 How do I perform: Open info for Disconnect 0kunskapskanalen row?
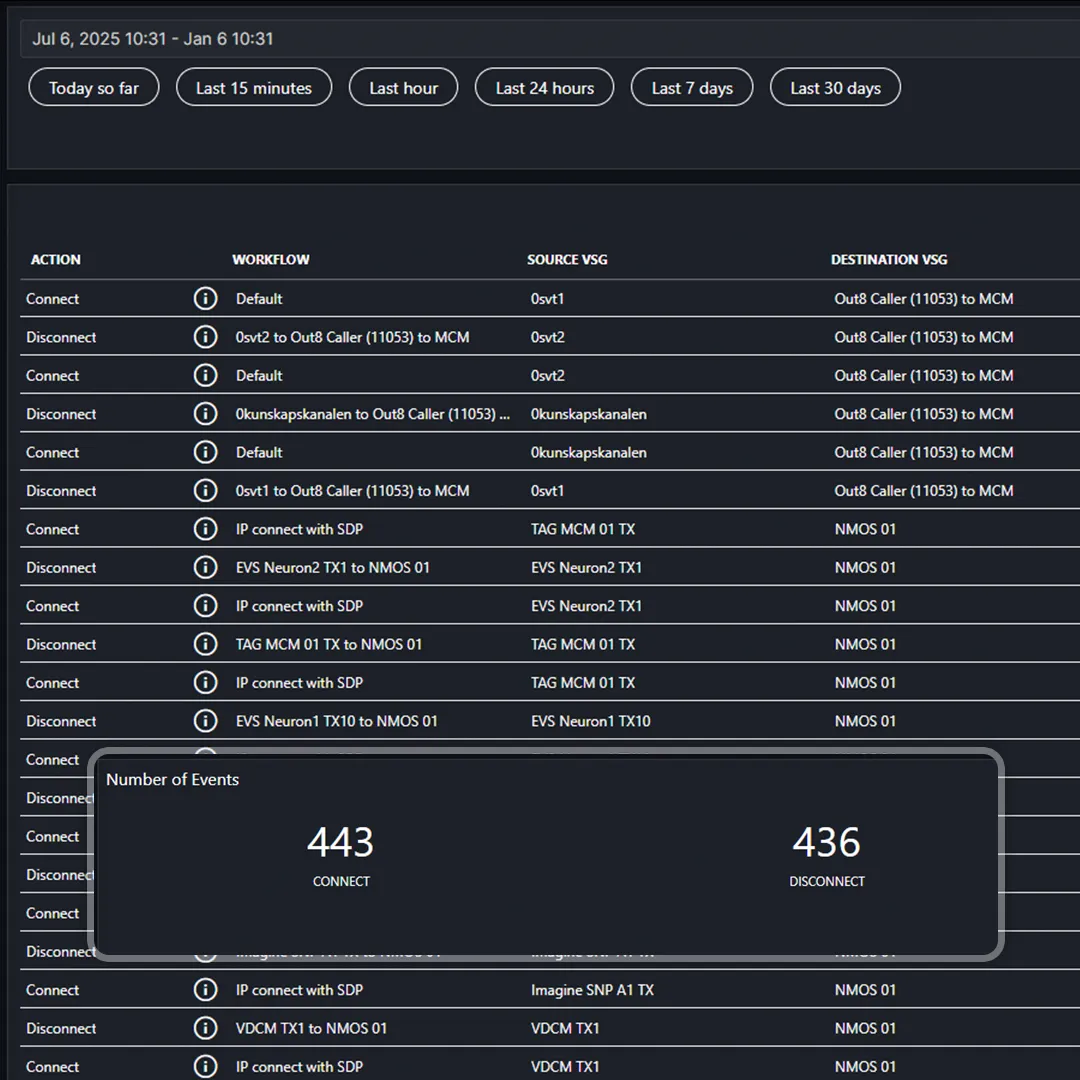(x=205, y=414)
